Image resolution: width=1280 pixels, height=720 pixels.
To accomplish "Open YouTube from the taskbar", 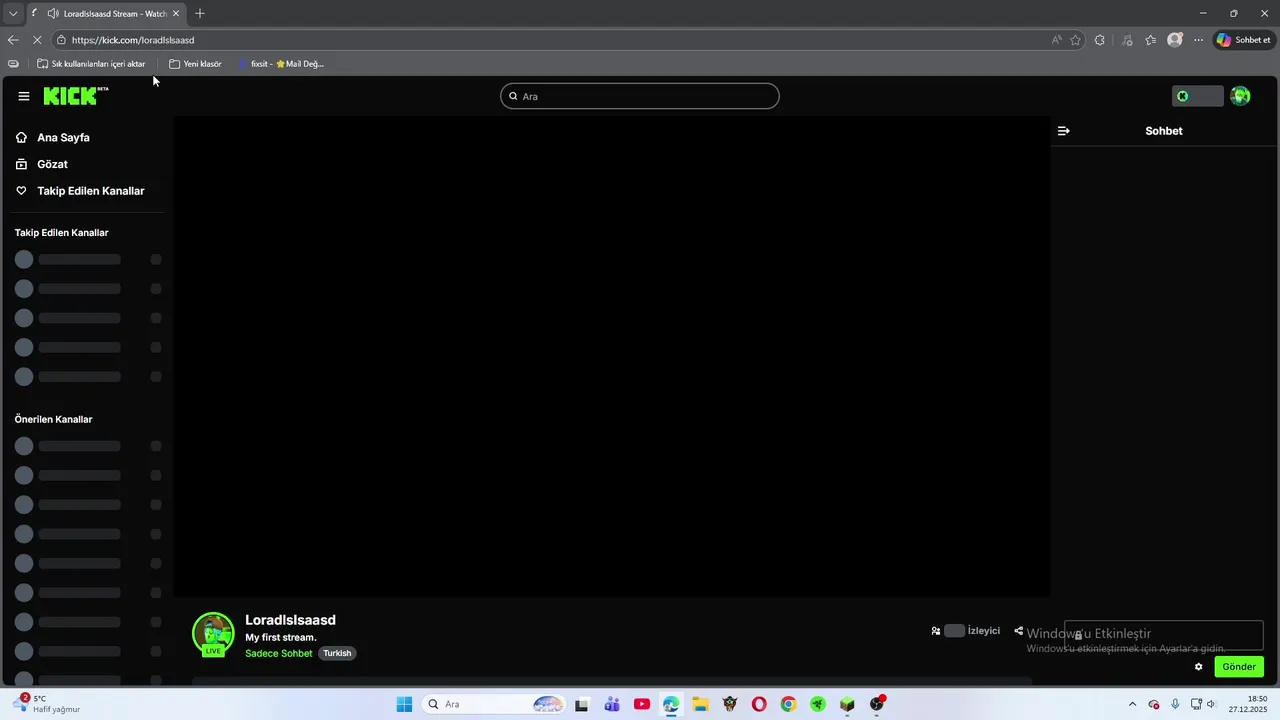I will pos(642,704).
